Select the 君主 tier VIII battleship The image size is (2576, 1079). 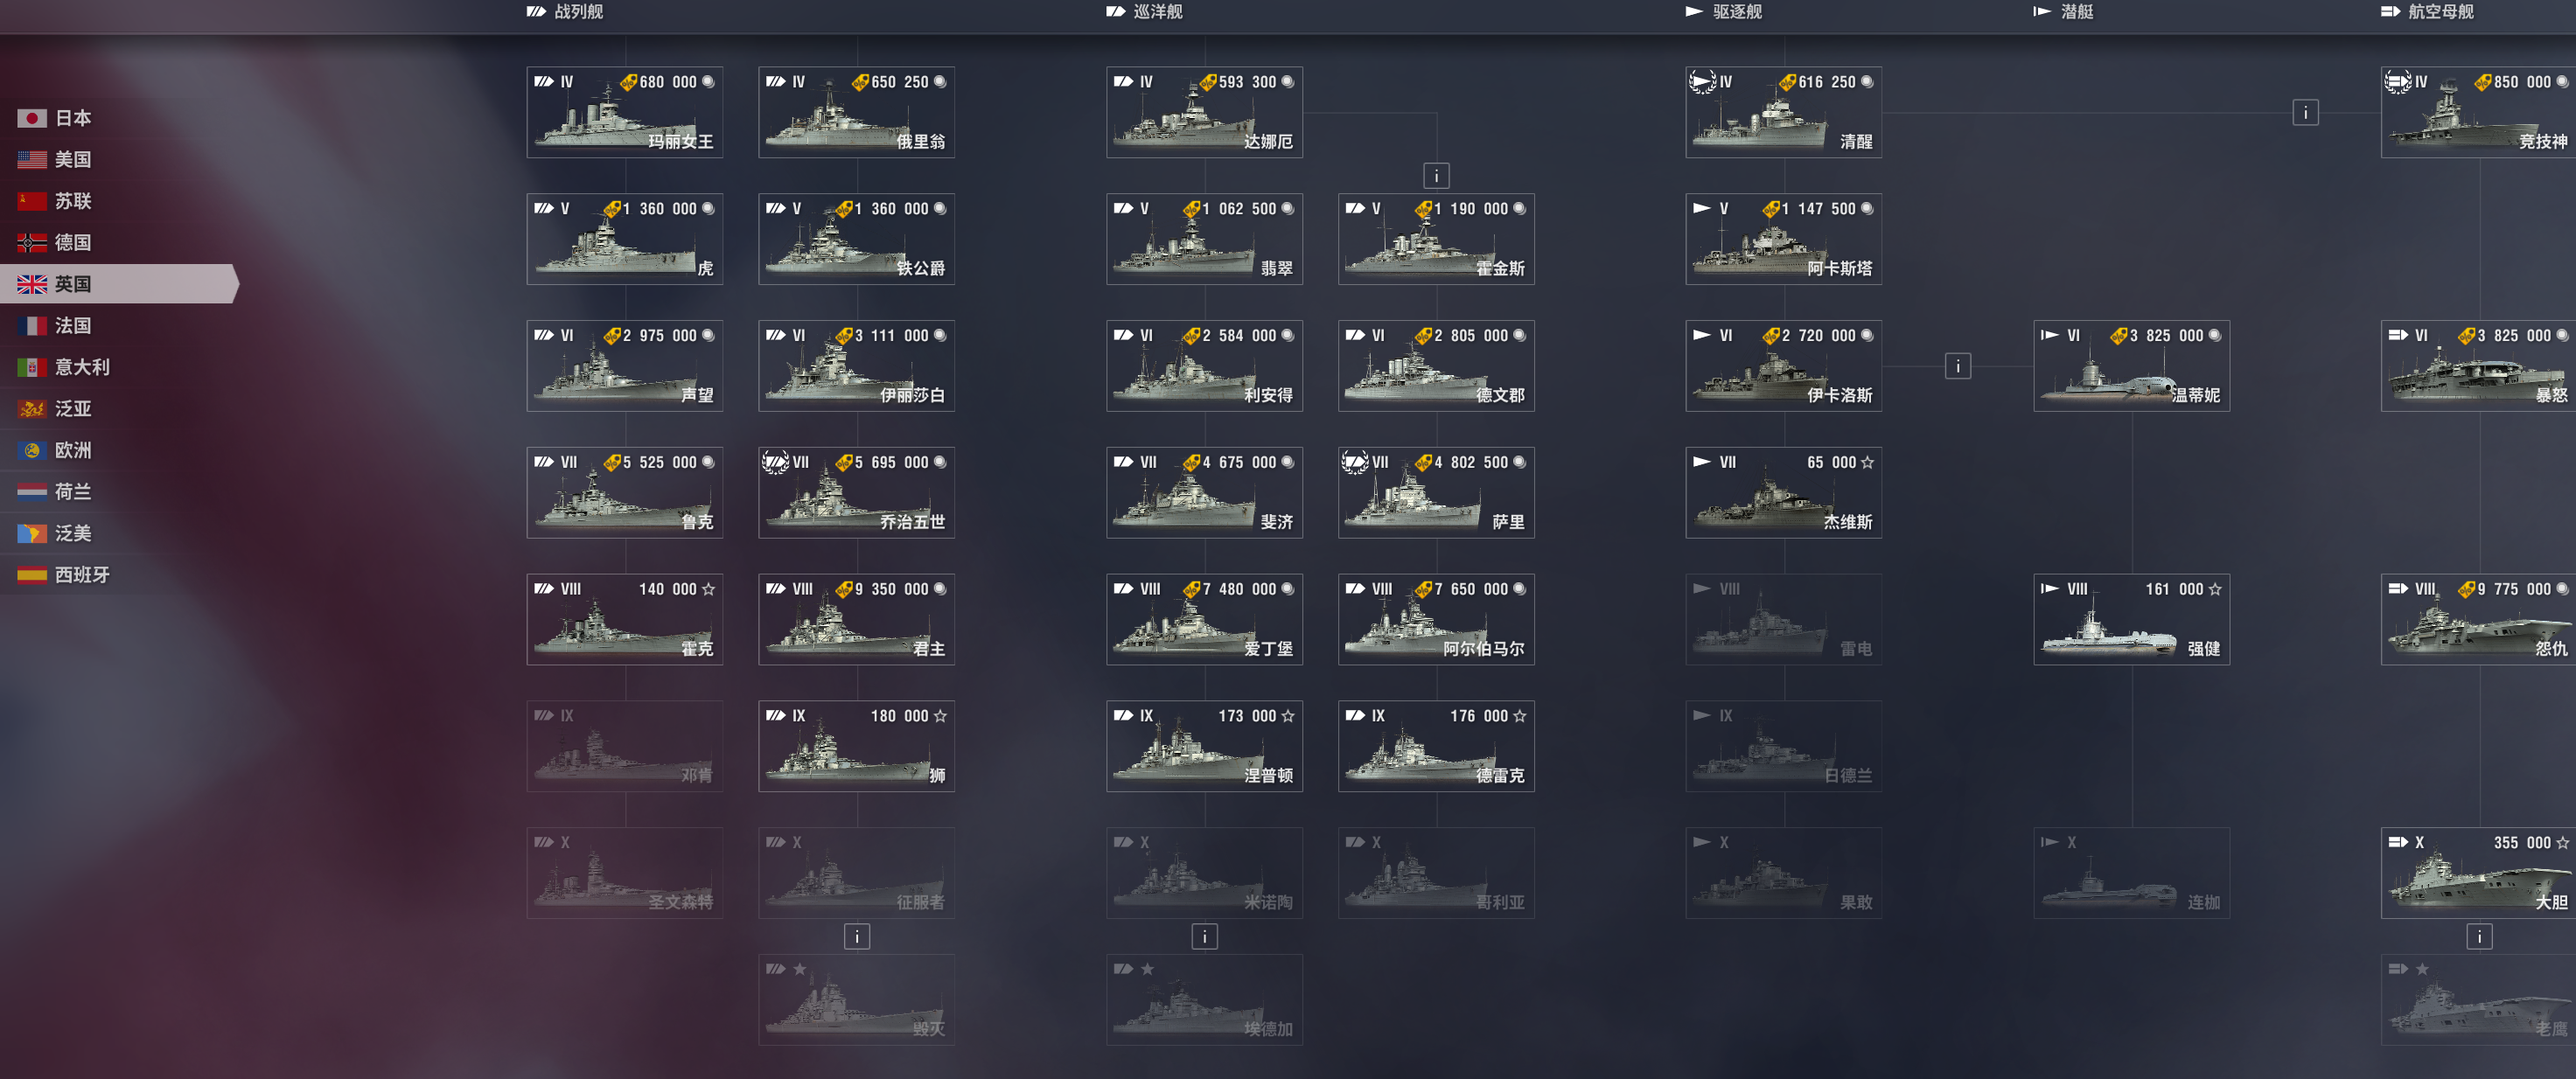[x=857, y=619]
